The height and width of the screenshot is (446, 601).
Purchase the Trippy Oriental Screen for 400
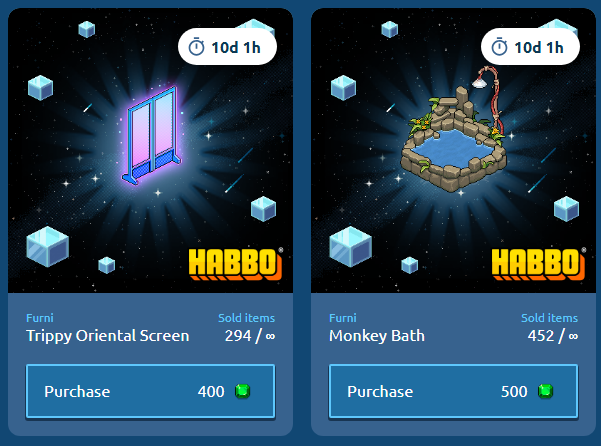click(150, 391)
